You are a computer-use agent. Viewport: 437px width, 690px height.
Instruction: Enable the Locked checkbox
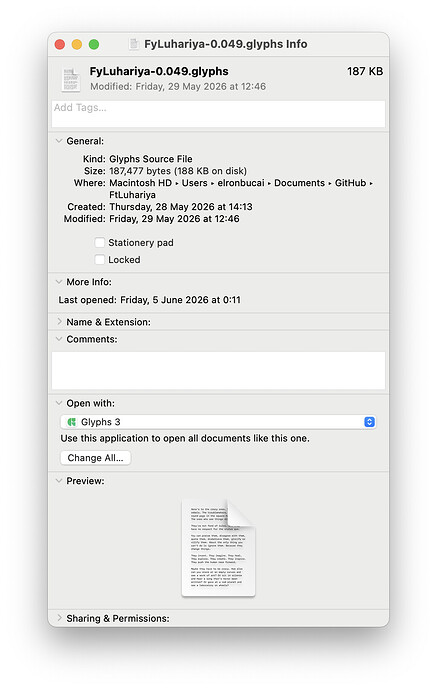(x=100, y=260)
